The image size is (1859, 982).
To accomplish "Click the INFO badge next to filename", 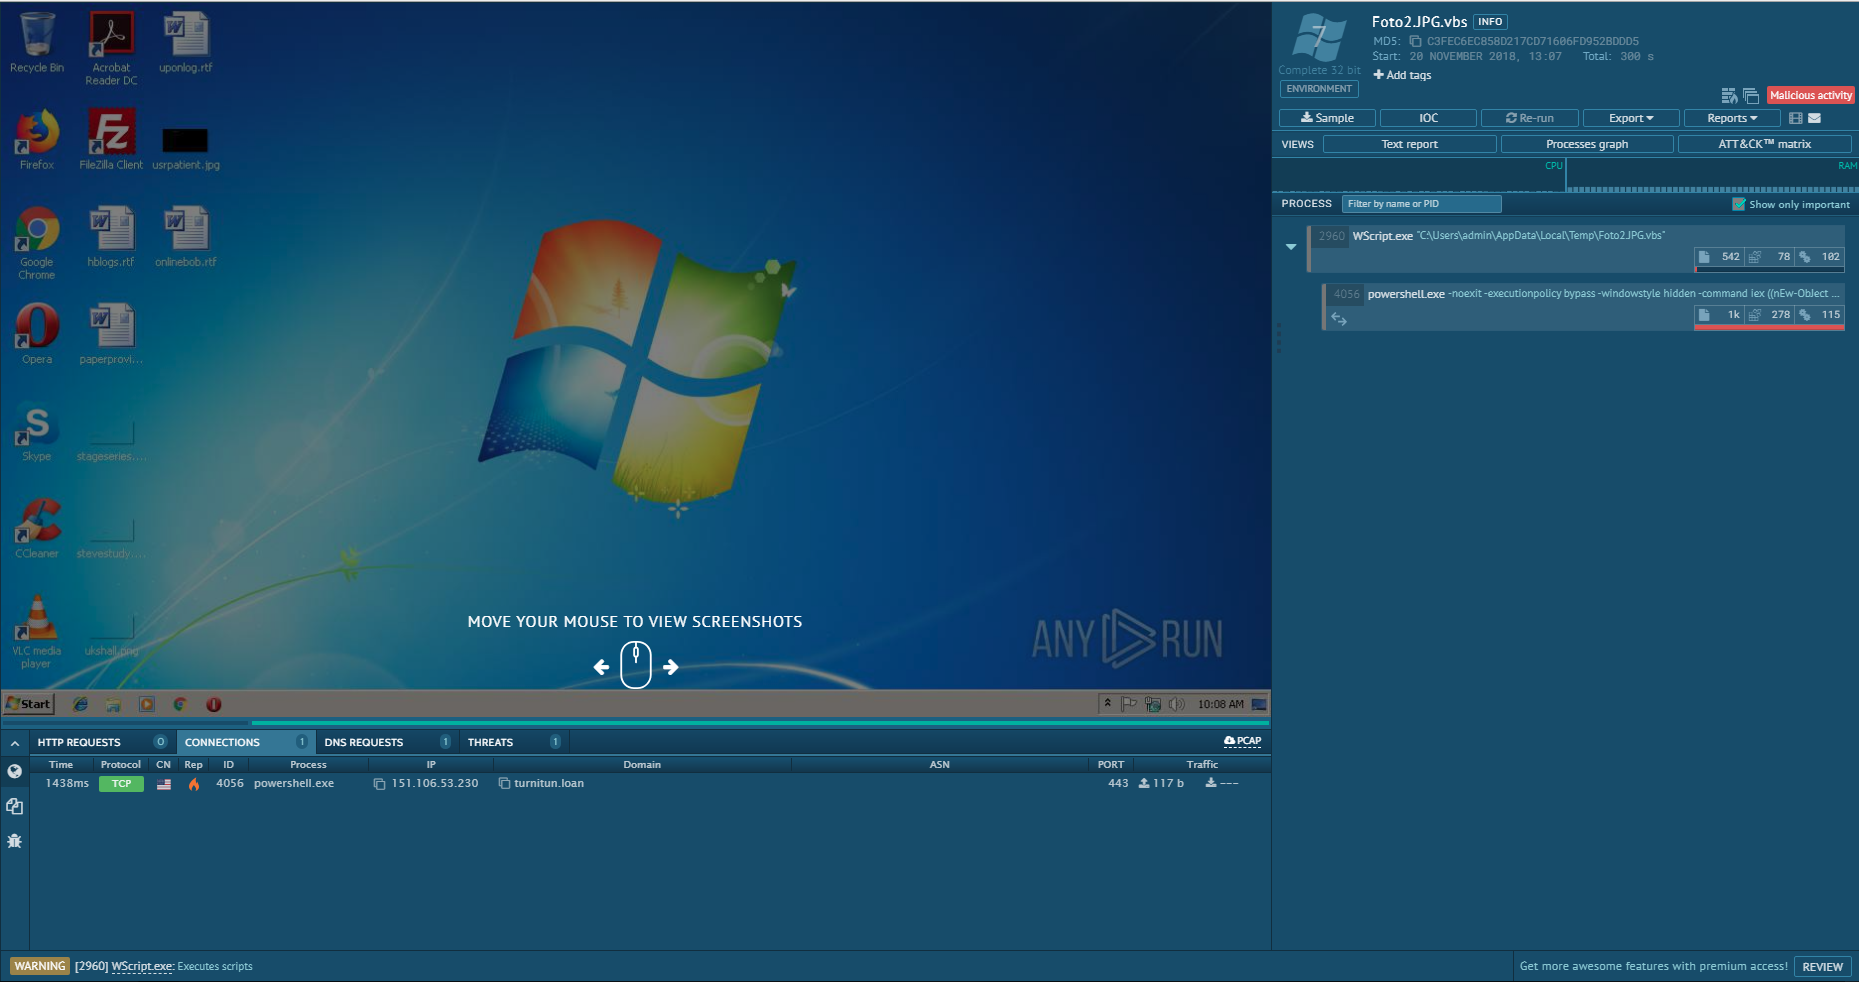I will 1490,22.
